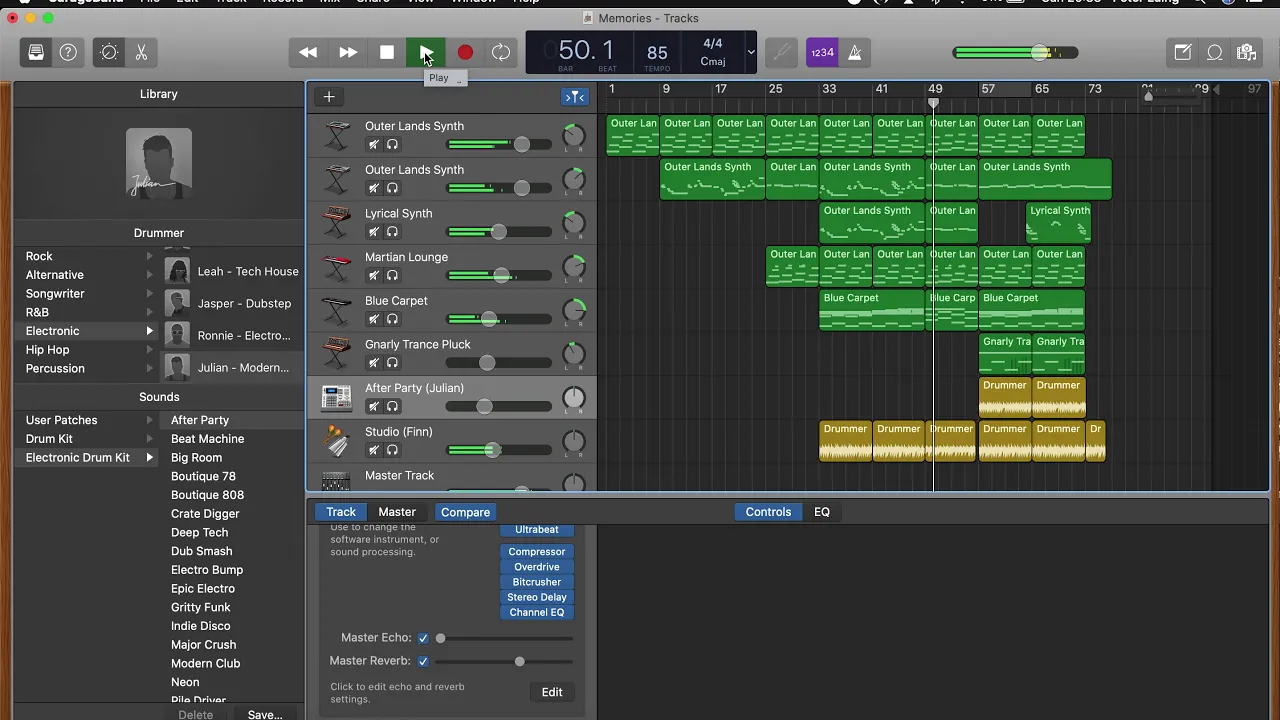Toggle the 1234 Count-in button
This screenshot has width=1280, height=720.
point(822,53)
